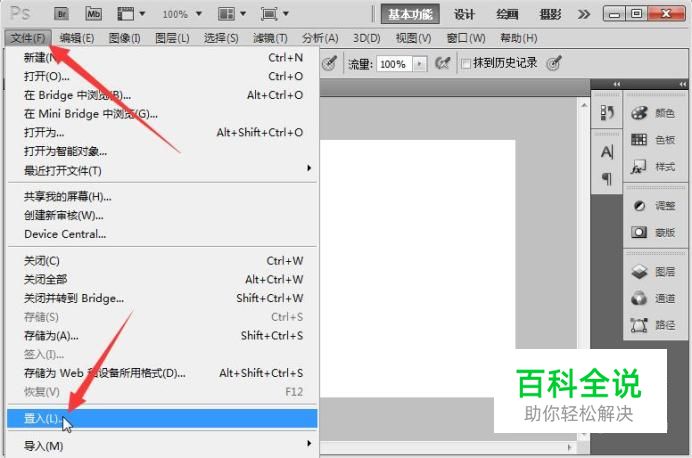Image resolution: width=692 pixels, height=458 pixels.
Task: Open the 窗口(W) menu
Action: (x=466, y=38)
